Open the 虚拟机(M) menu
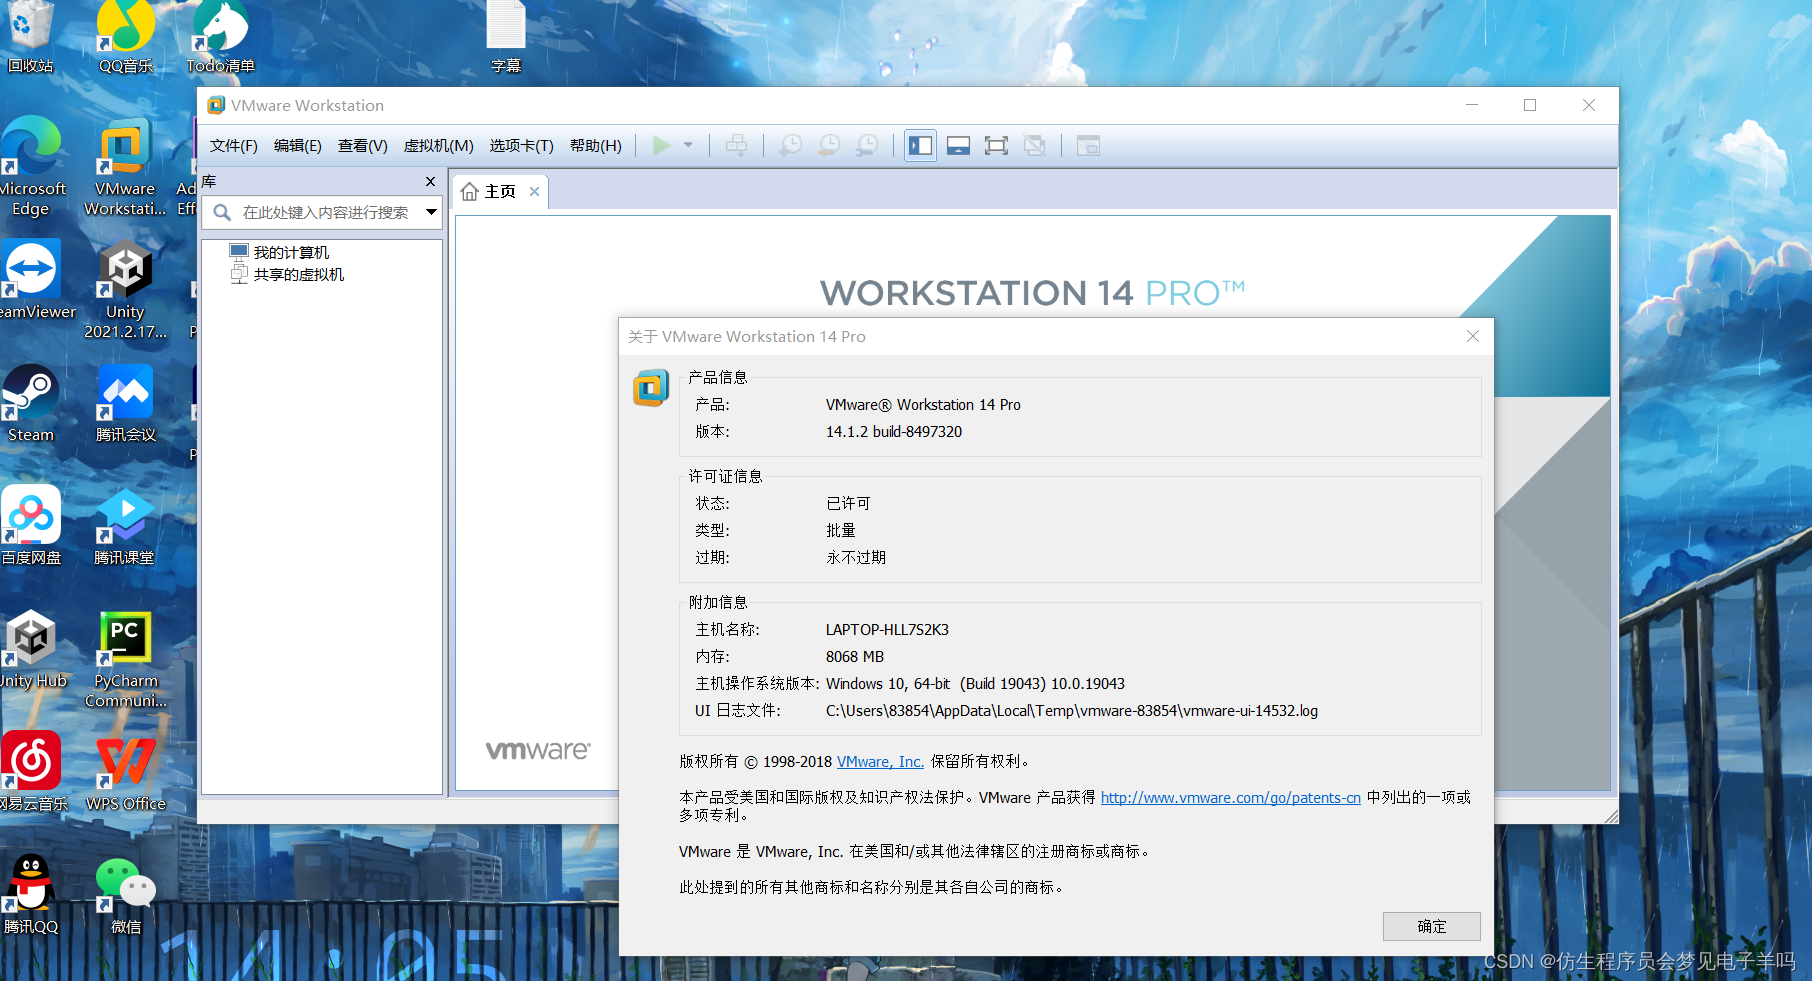 point(438,146)
